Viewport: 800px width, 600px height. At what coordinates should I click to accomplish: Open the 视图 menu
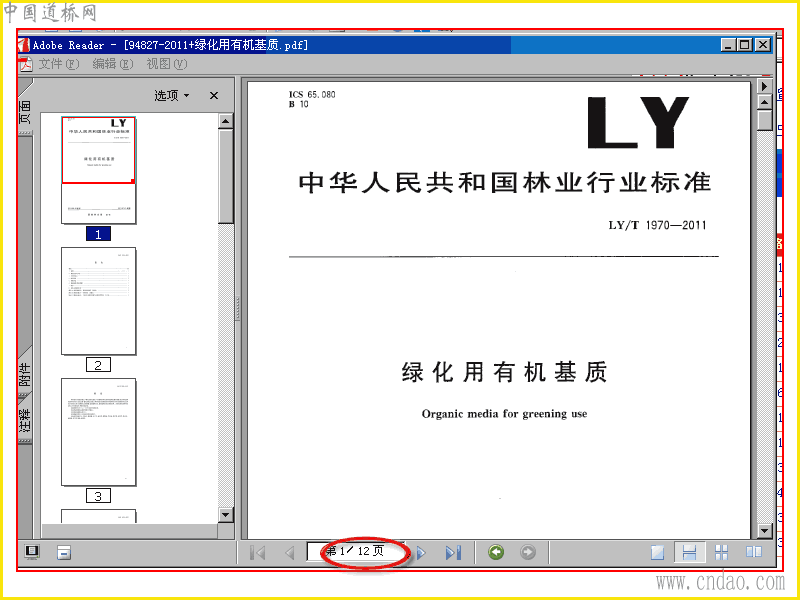click(167, 64)
